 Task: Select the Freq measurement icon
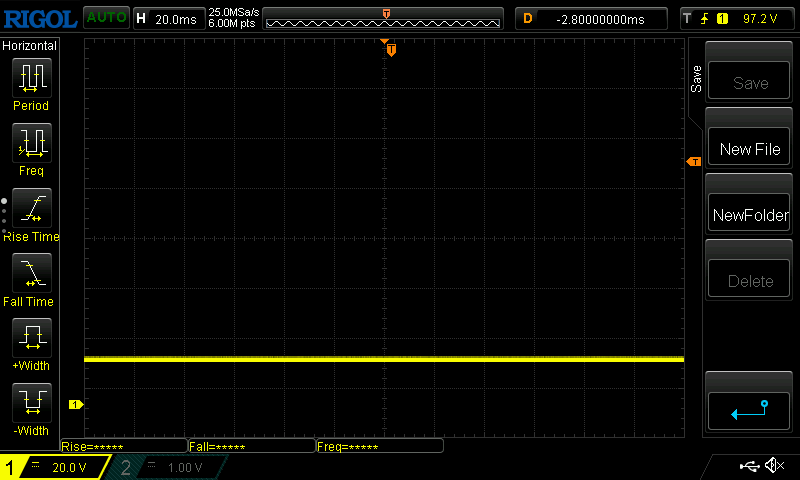point(32,143)
